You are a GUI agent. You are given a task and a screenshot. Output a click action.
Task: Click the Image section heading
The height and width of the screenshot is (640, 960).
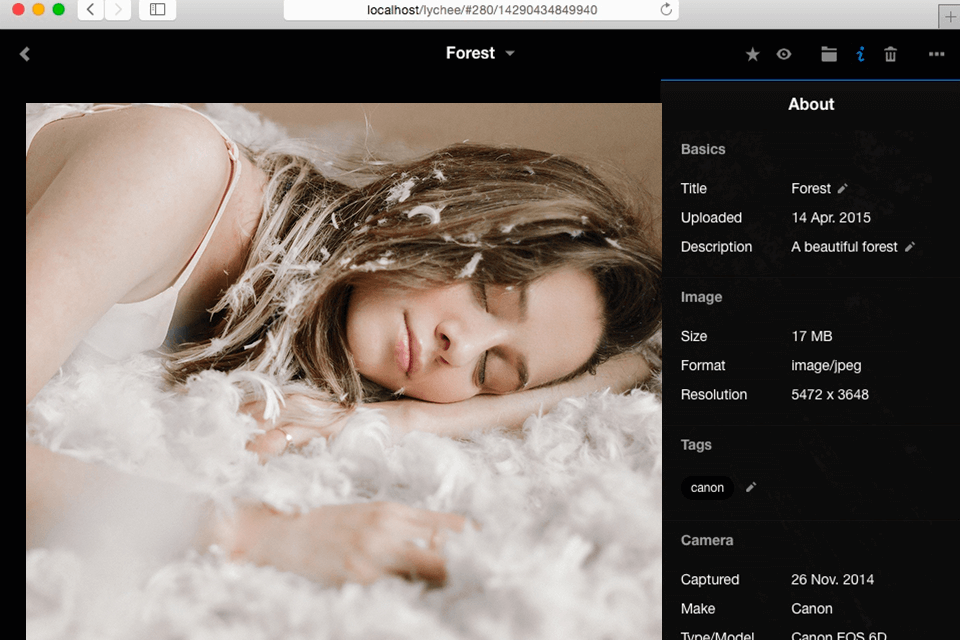click(x=701, y=298)
